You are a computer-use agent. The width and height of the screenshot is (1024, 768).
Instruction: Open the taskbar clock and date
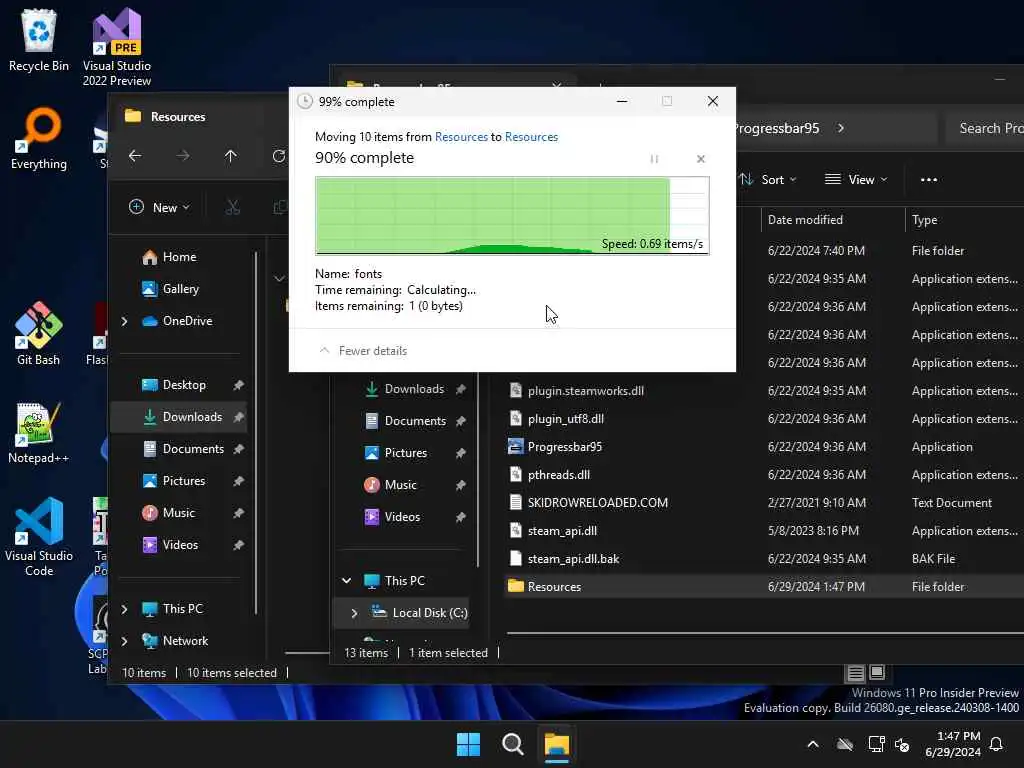point(953,744)
